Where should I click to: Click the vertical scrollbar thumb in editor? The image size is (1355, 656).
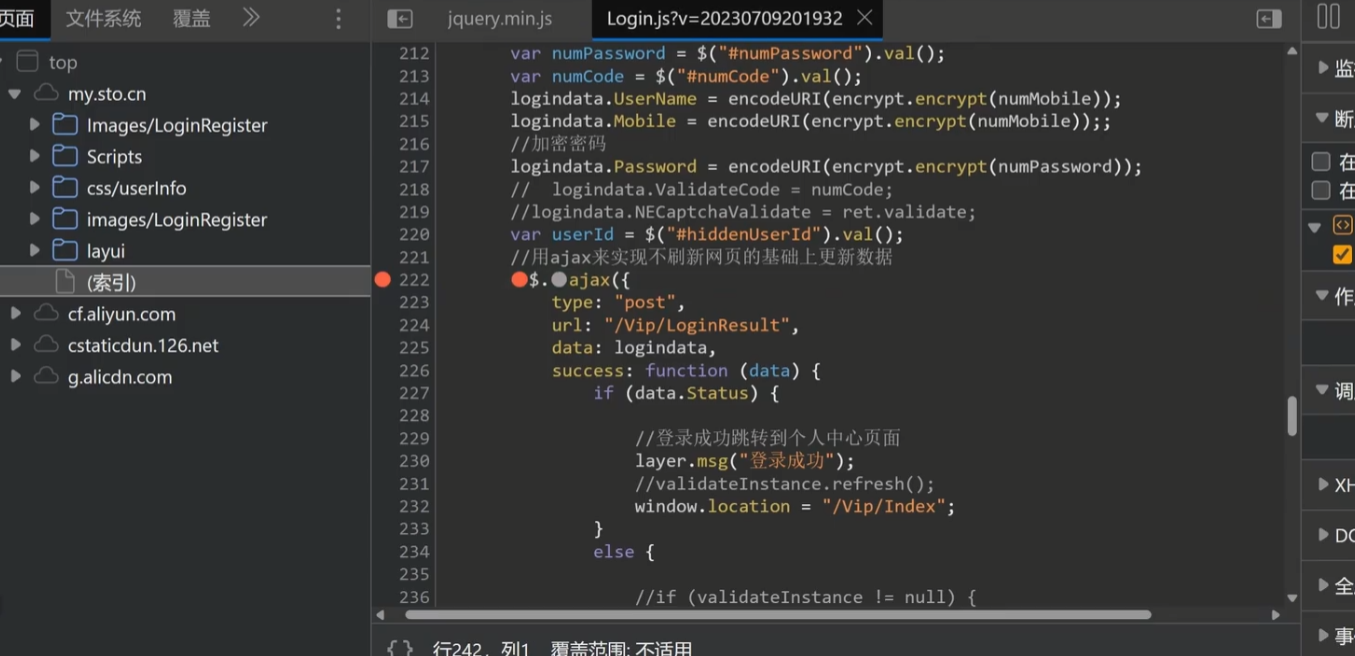point(1291,416)
